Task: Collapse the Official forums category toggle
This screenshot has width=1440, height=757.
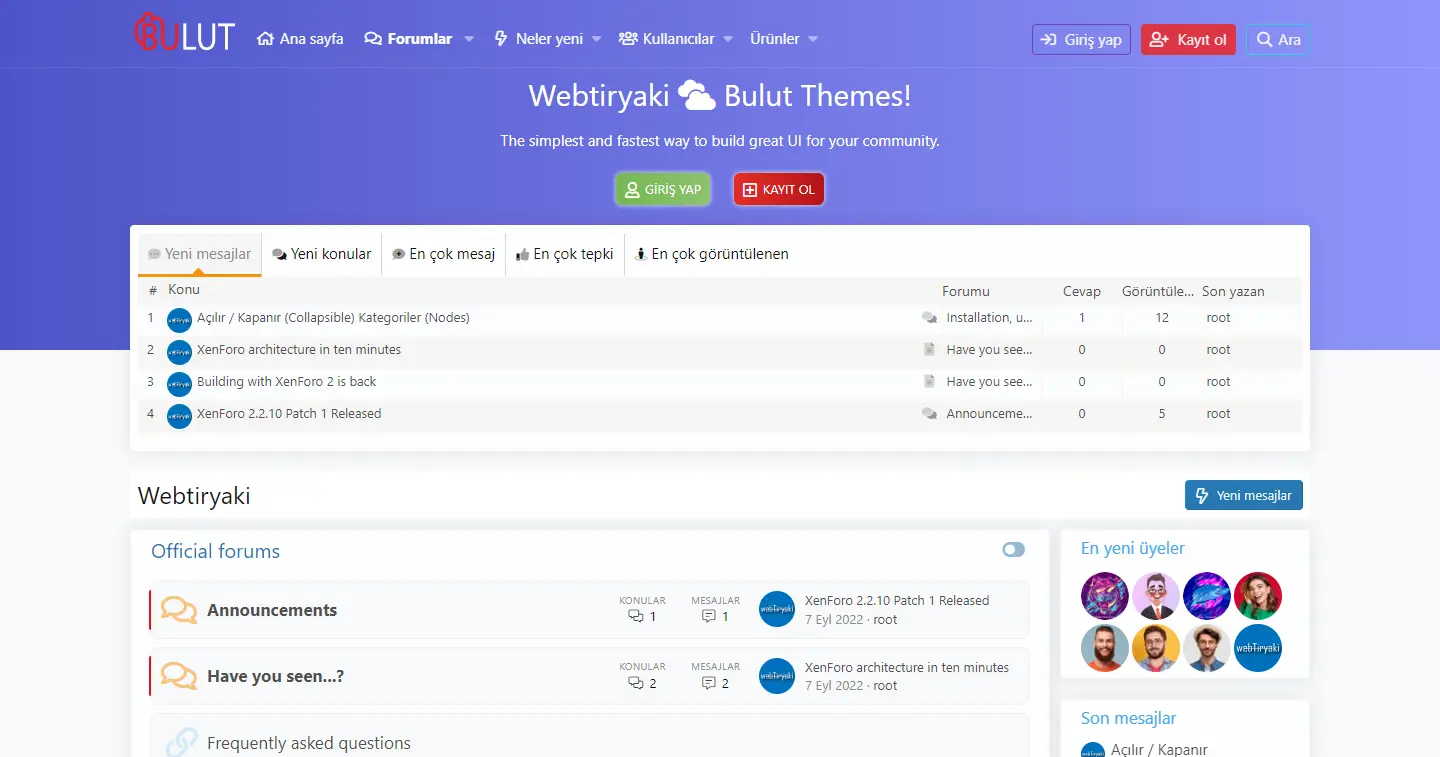Action: [x=1013, y=550]
